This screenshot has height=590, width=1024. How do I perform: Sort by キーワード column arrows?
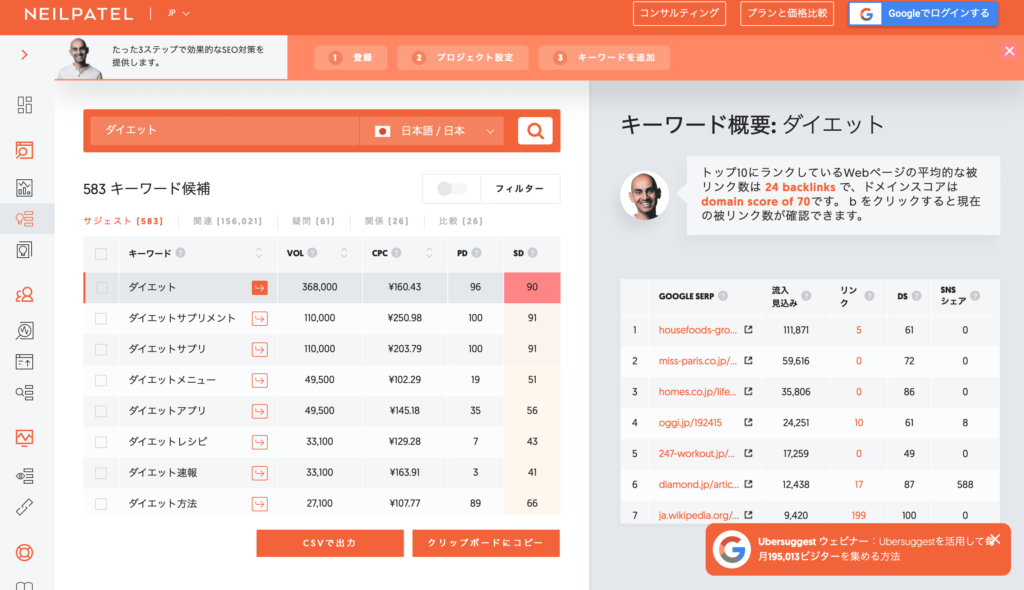[259, 253]
